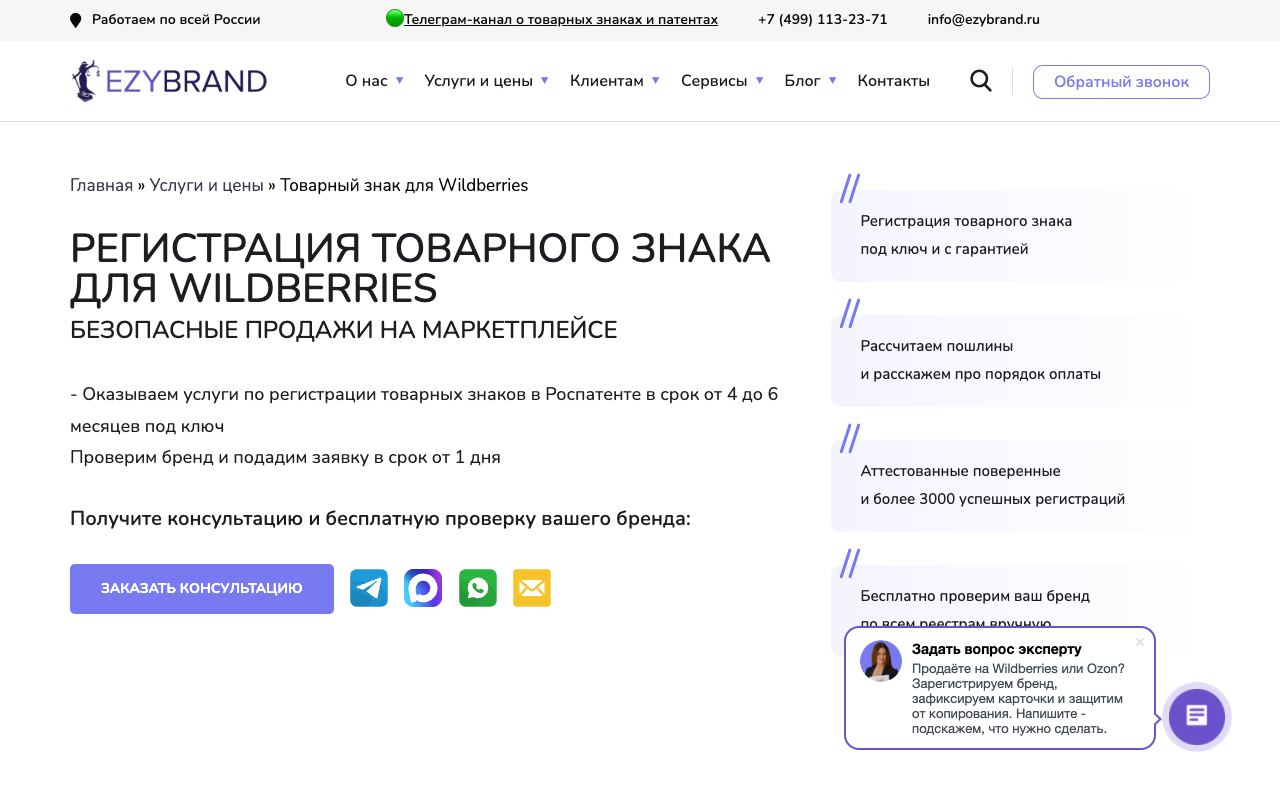Click the Задать вопрос эксперту heading

click(996, 649)
